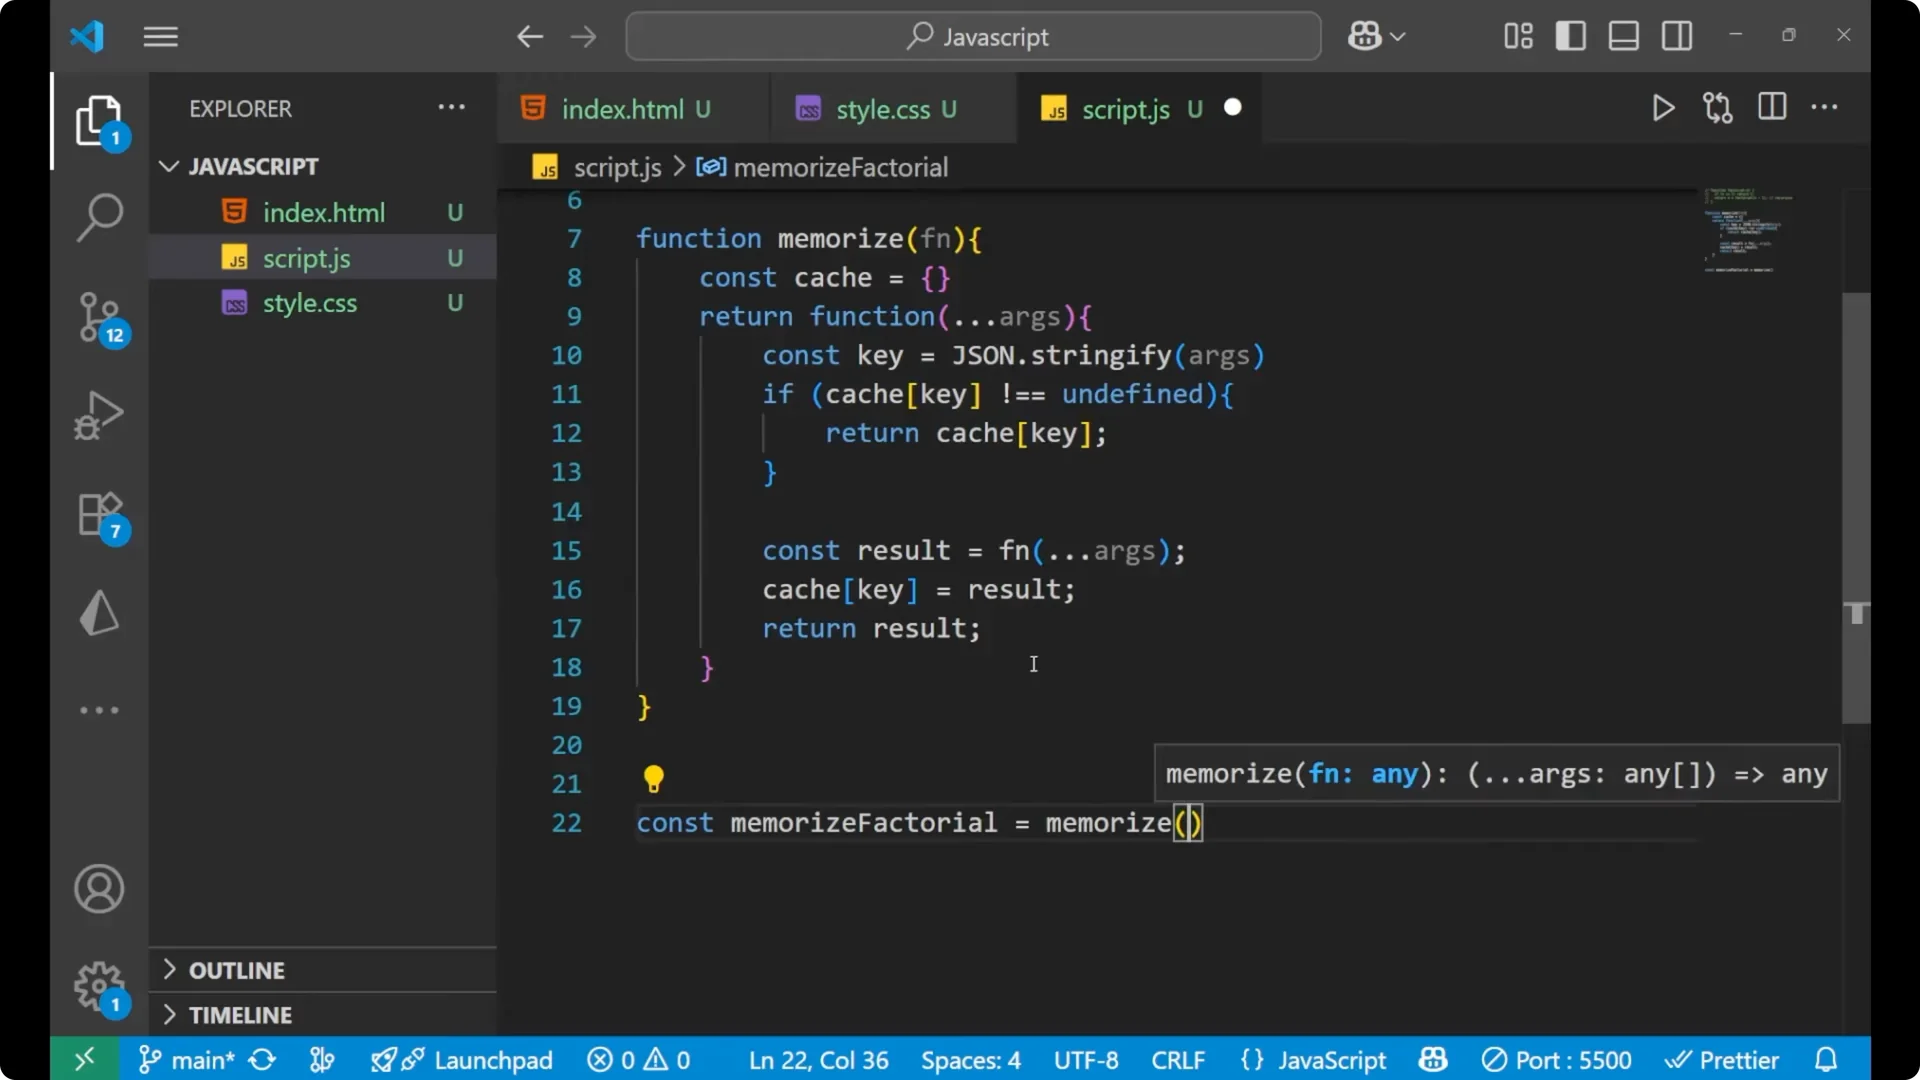Open the Accounts icon in the activity bar
This screenshot has height=1080, width=1920.
click(x=99, y=889)
